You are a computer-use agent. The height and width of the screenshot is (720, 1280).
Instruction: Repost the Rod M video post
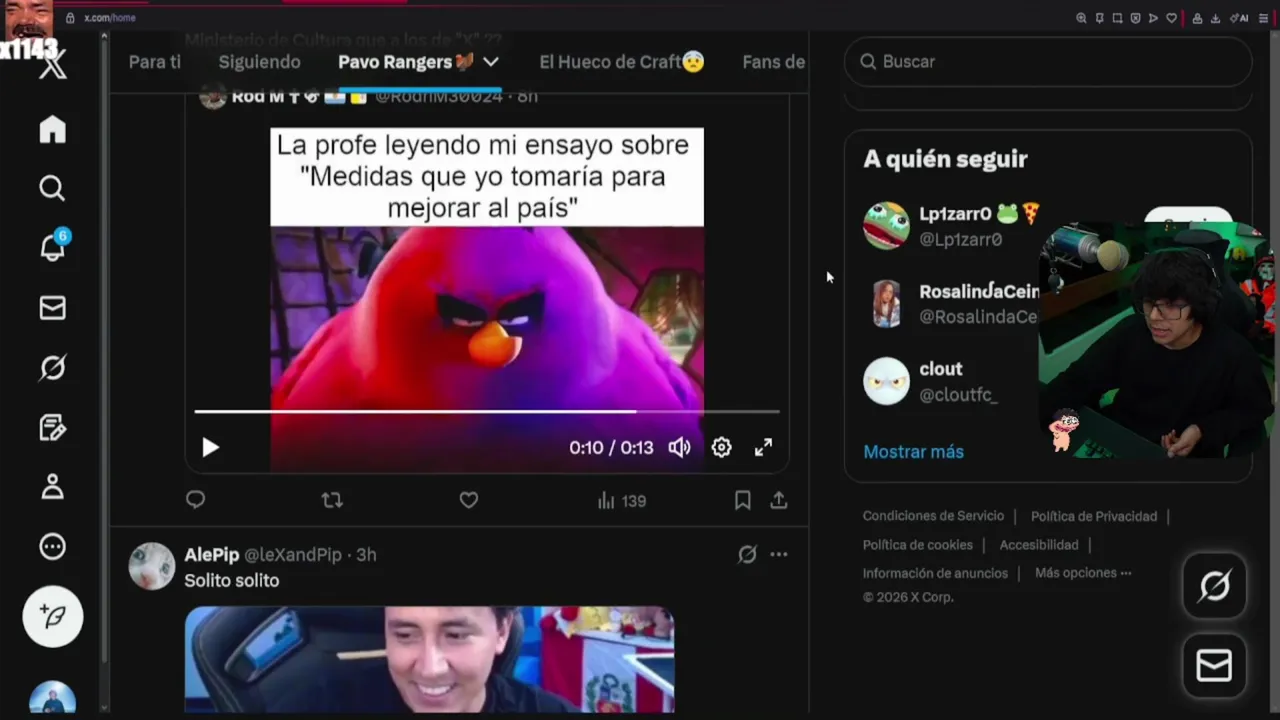(x=332, y=500)
